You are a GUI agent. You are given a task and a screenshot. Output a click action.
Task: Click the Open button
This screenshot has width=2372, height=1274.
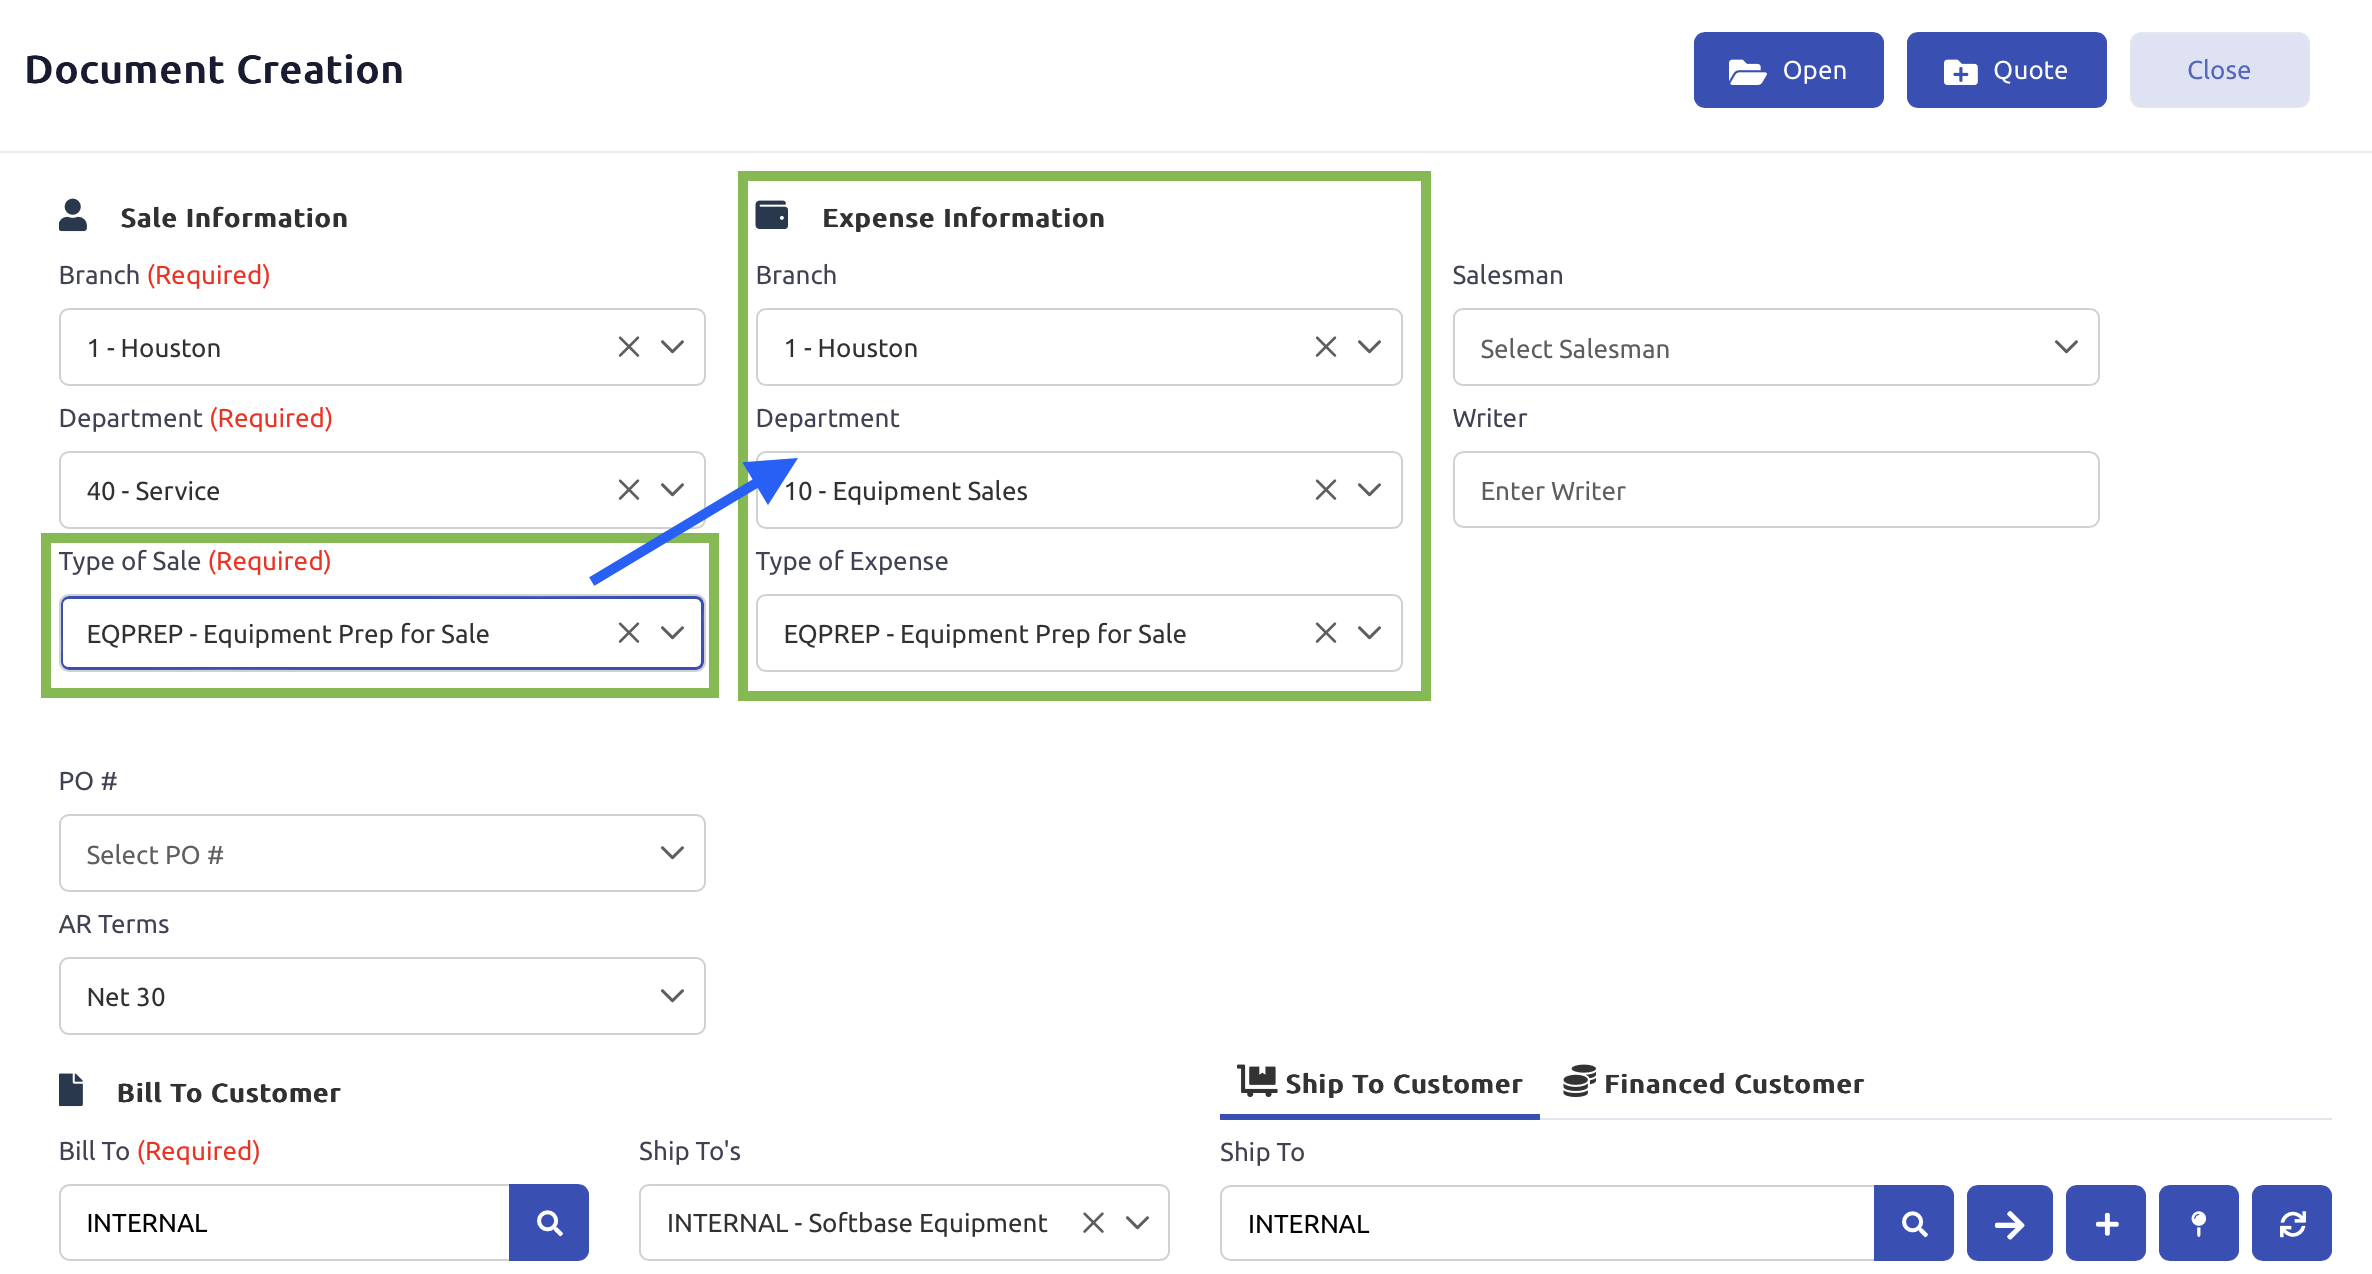click(x=1788, y=70)
